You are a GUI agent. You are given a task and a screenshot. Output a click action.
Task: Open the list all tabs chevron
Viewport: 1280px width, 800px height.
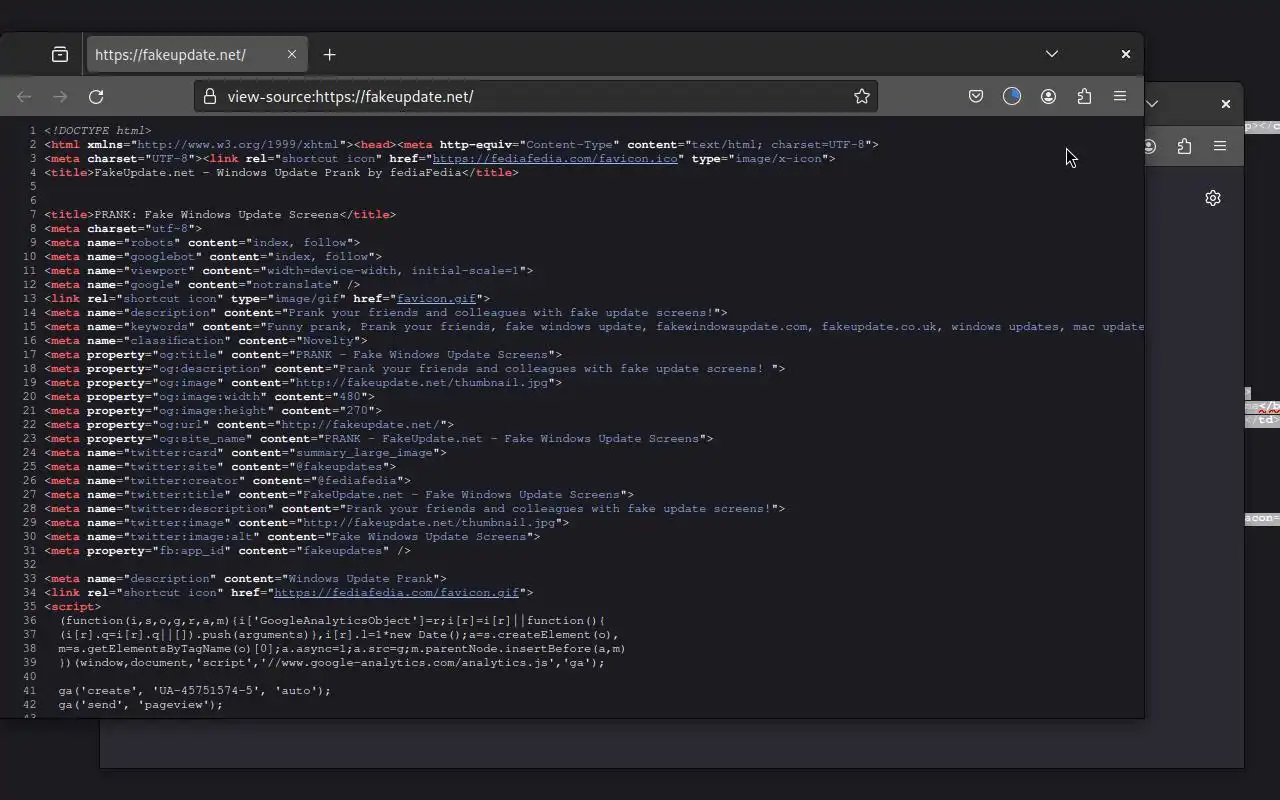coord(1052,53)
